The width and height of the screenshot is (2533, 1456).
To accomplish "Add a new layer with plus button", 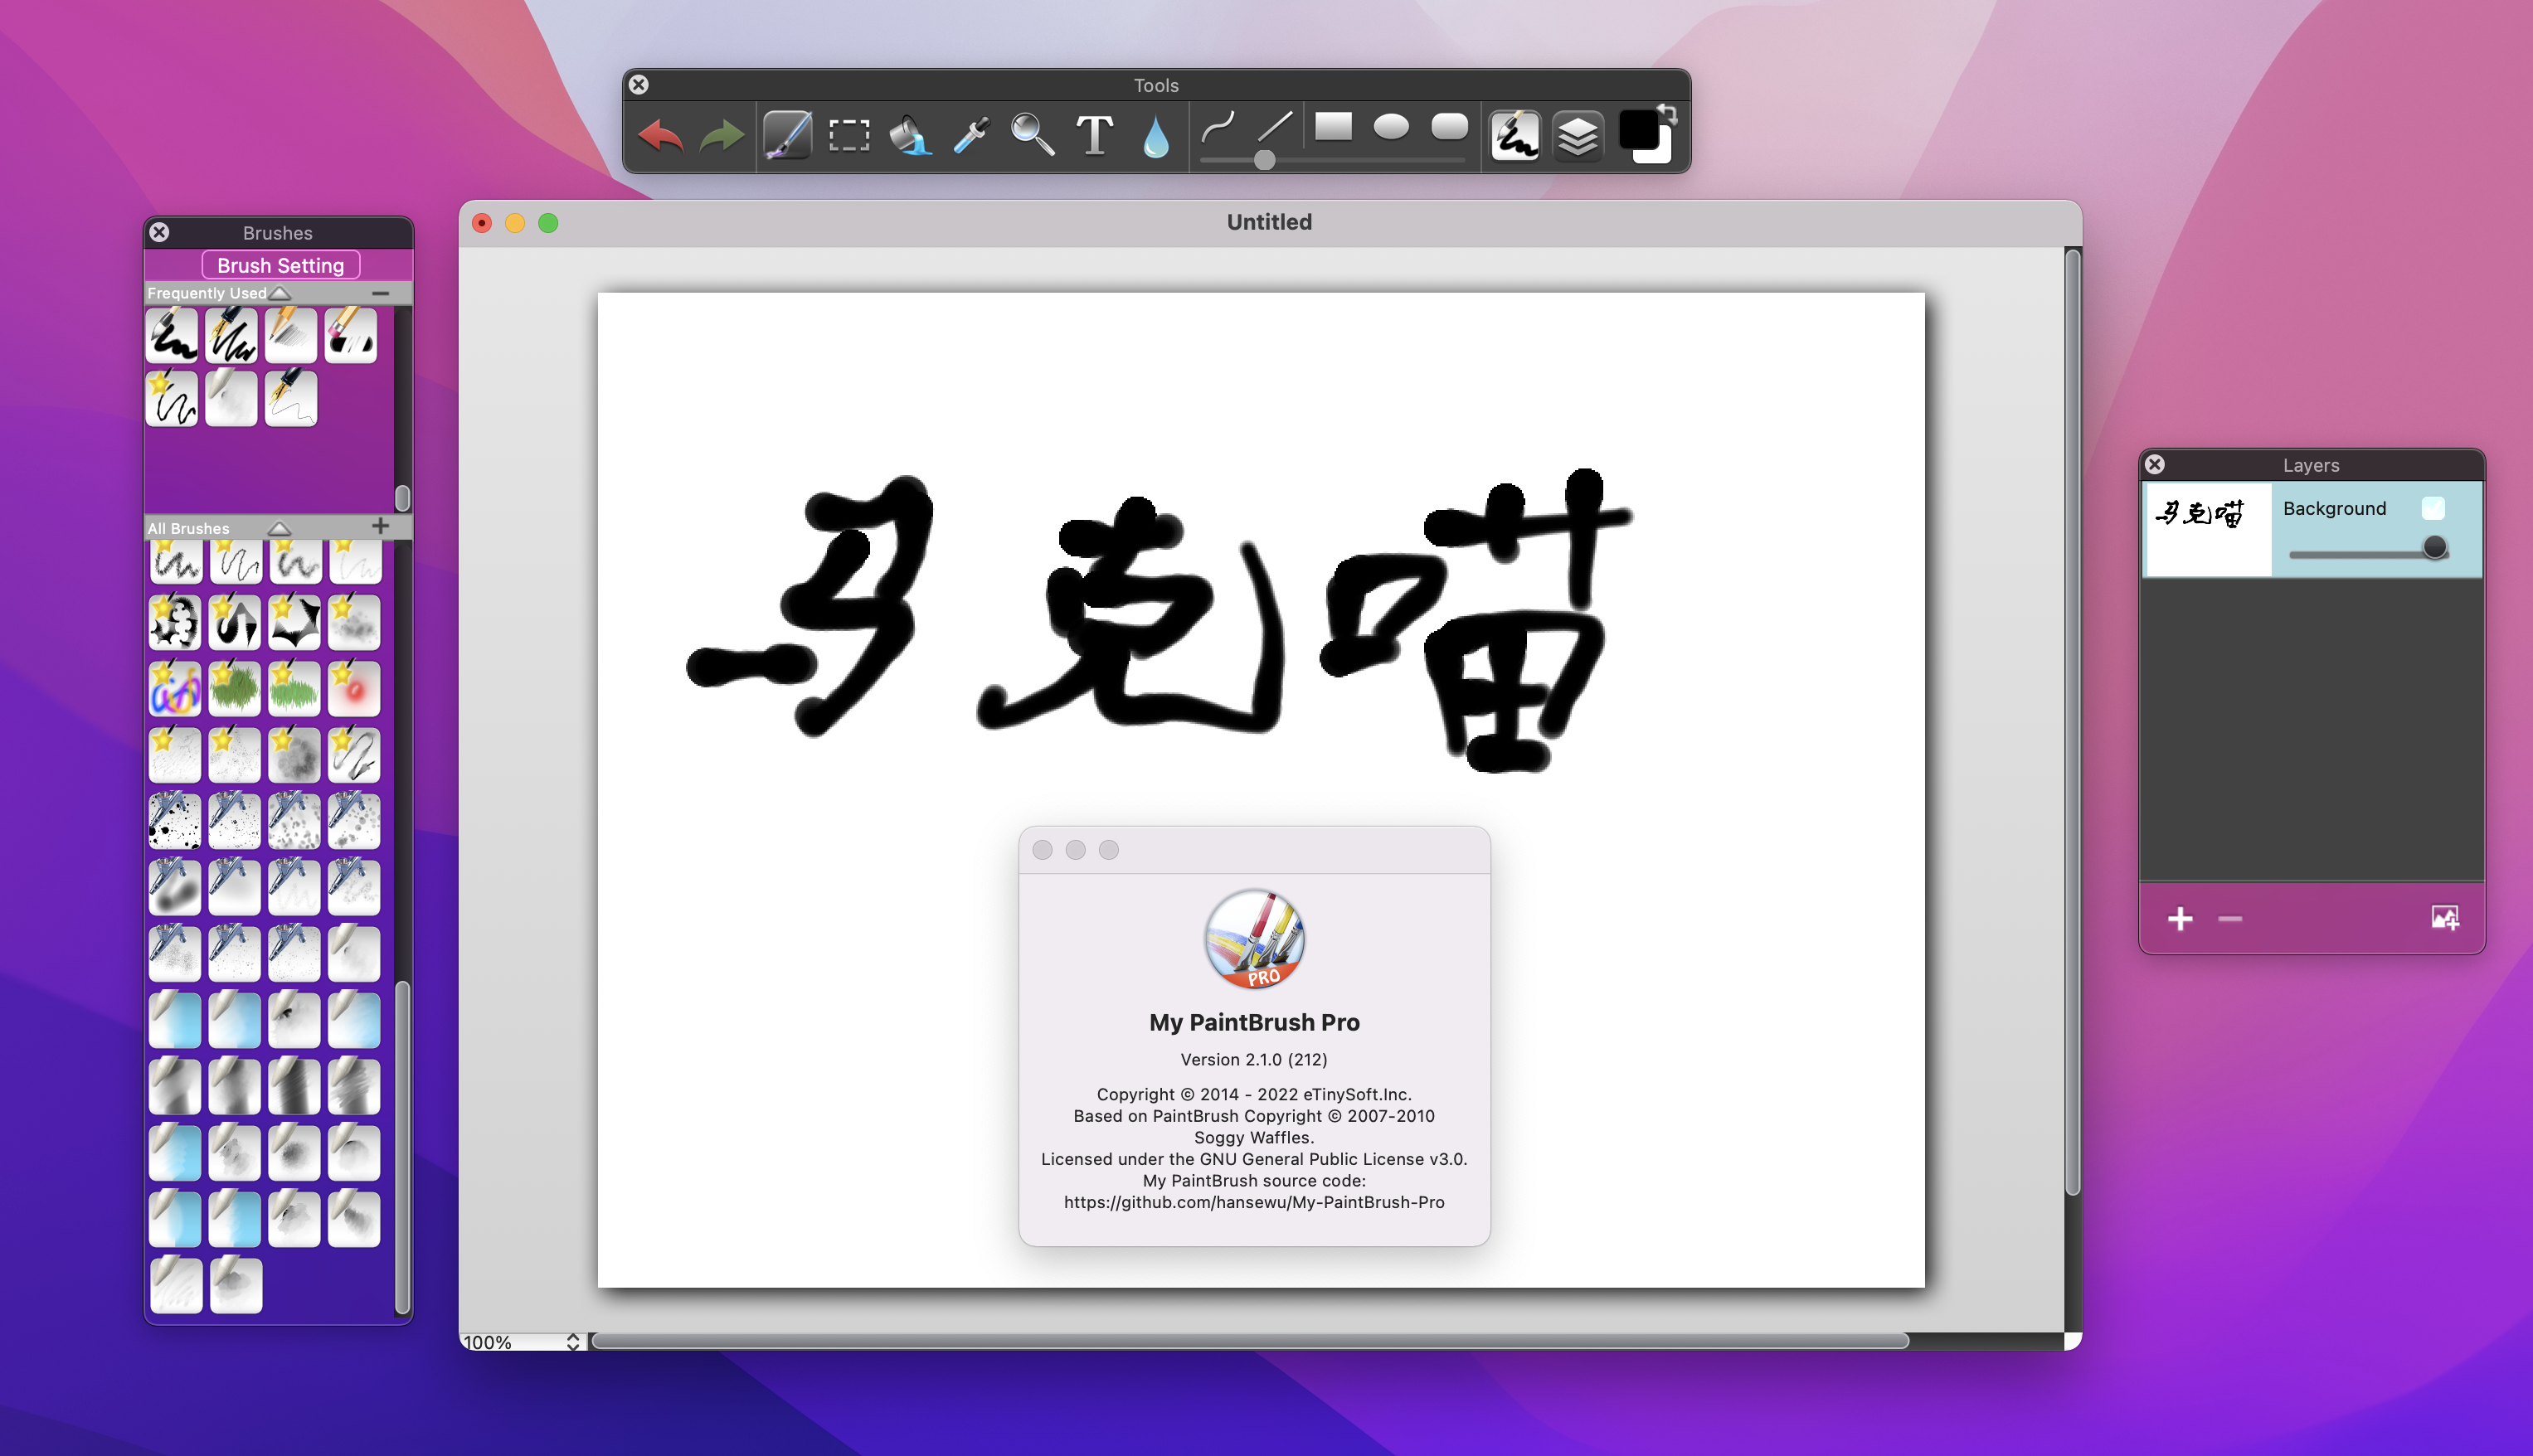I will pyautogui.click(x=2180, y=918).
